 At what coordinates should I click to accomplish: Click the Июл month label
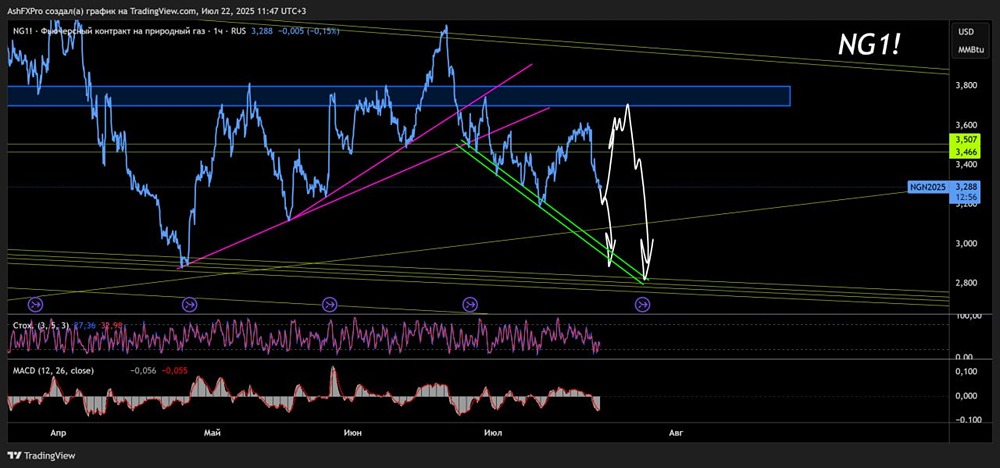point(493,433)
